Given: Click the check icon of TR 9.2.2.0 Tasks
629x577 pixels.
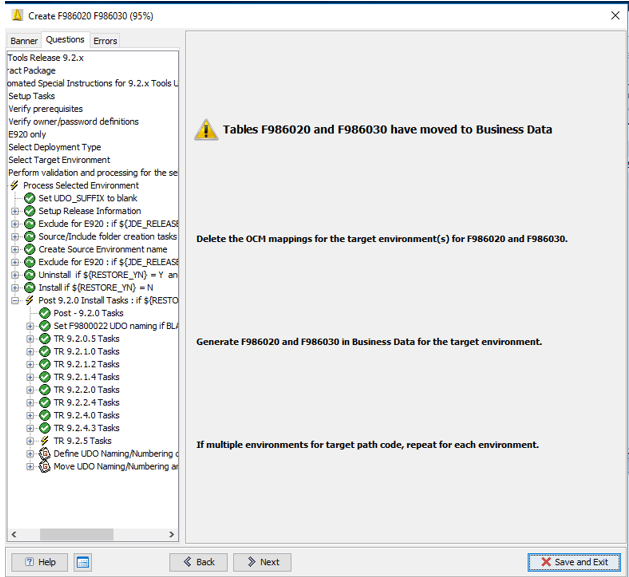Looking at the screenshot, I should click(x=45, y=390).
